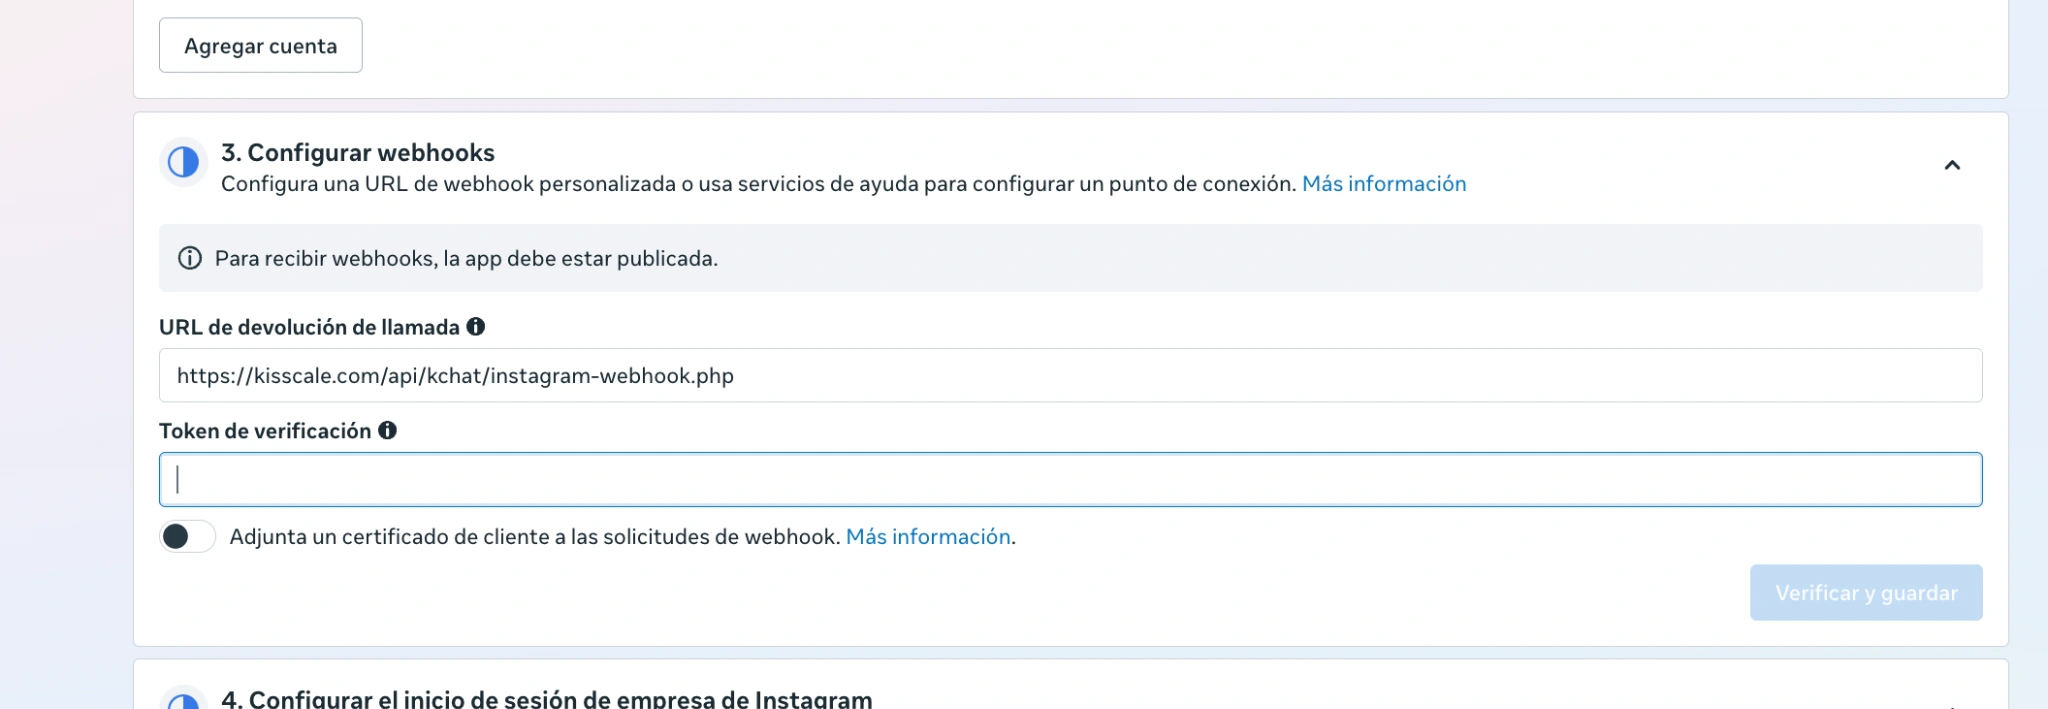
Task: Focus the URL de devolución de llamada field
Action: pos(1070,375)
